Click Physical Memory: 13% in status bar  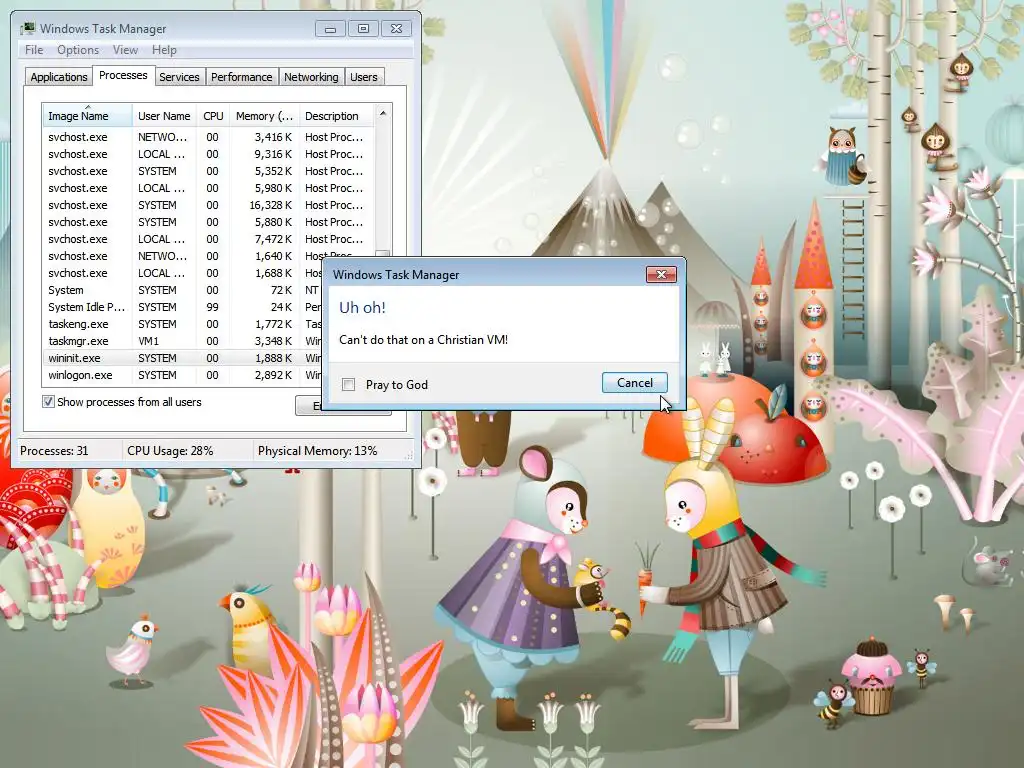(317, 451)
